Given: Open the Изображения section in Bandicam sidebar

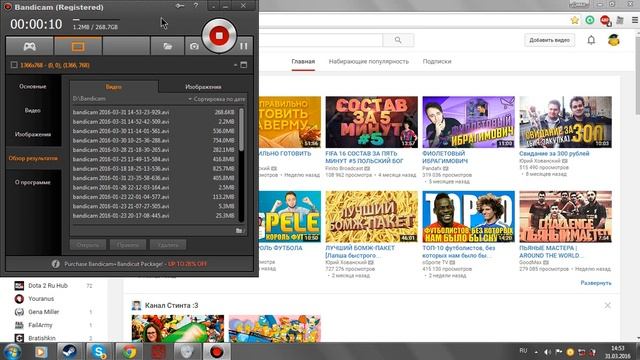Looking at the screenshot, I should tap(33, 134).
